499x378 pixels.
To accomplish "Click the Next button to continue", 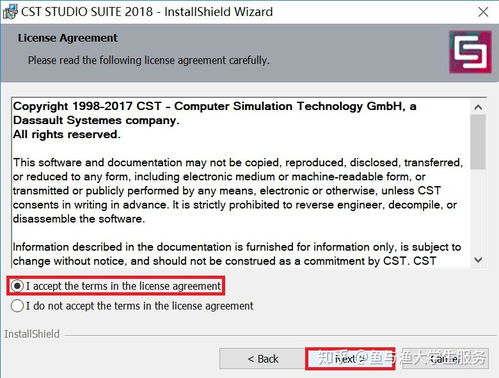I will tap(349, 359).
